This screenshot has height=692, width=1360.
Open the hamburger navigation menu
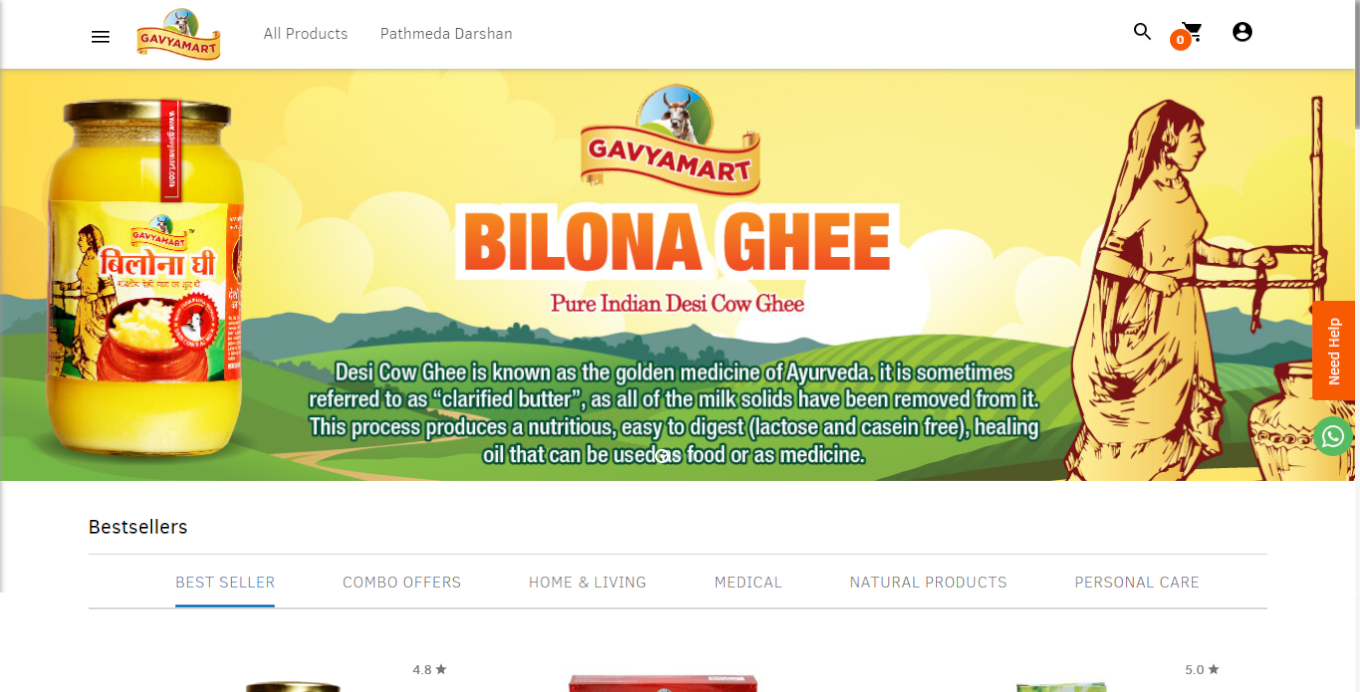tap(100, 37)
